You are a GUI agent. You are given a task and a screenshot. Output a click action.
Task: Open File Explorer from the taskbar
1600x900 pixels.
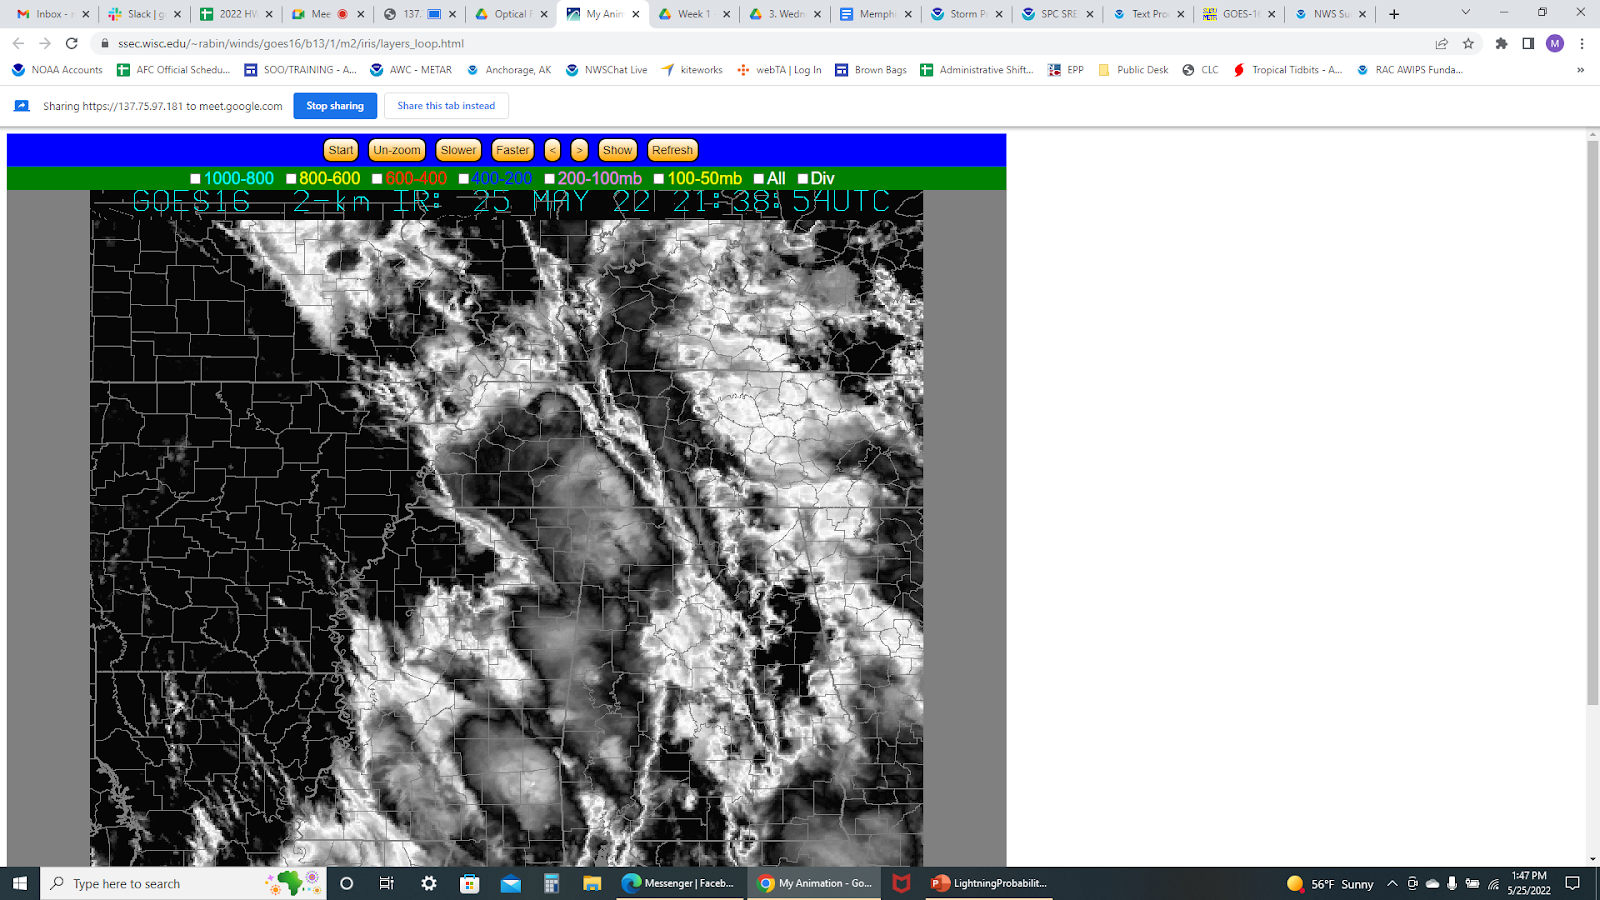(x=592, y=883)
